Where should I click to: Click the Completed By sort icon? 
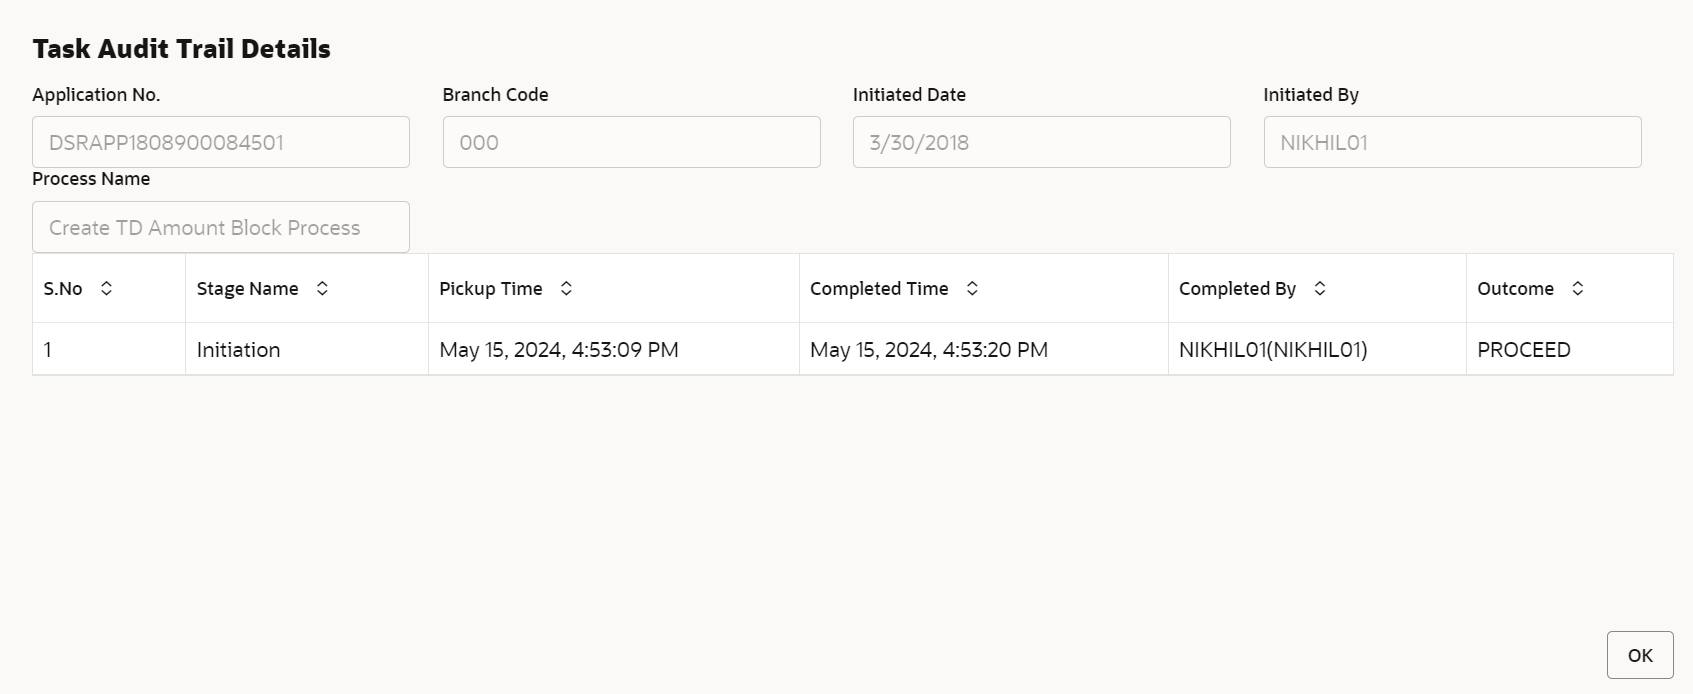pyautogui.click(x=1320, y=289)
